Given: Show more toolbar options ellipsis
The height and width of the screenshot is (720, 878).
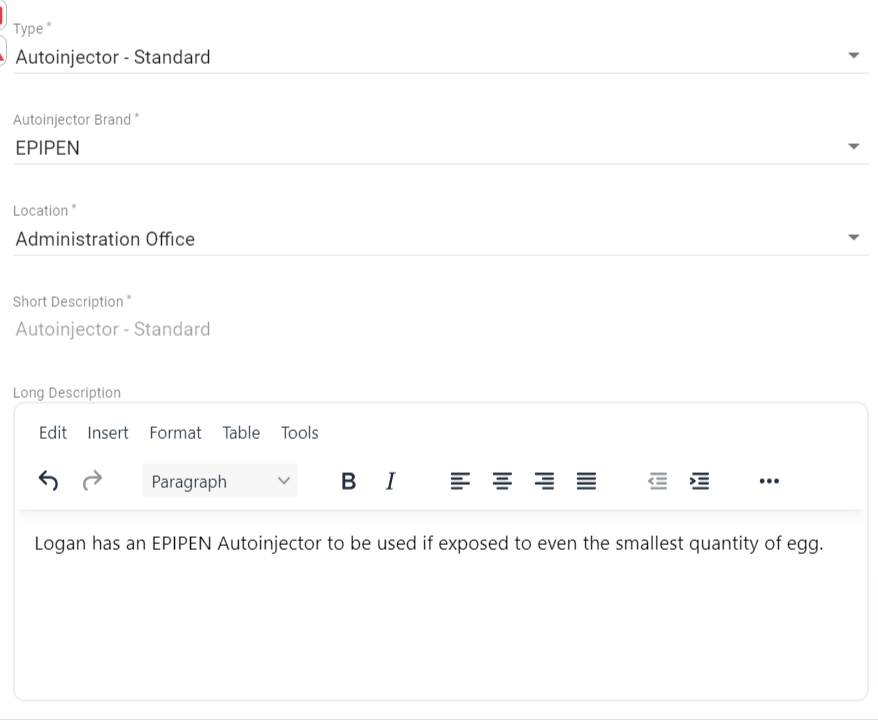Looking at the screenshot, I should [768, 481].
